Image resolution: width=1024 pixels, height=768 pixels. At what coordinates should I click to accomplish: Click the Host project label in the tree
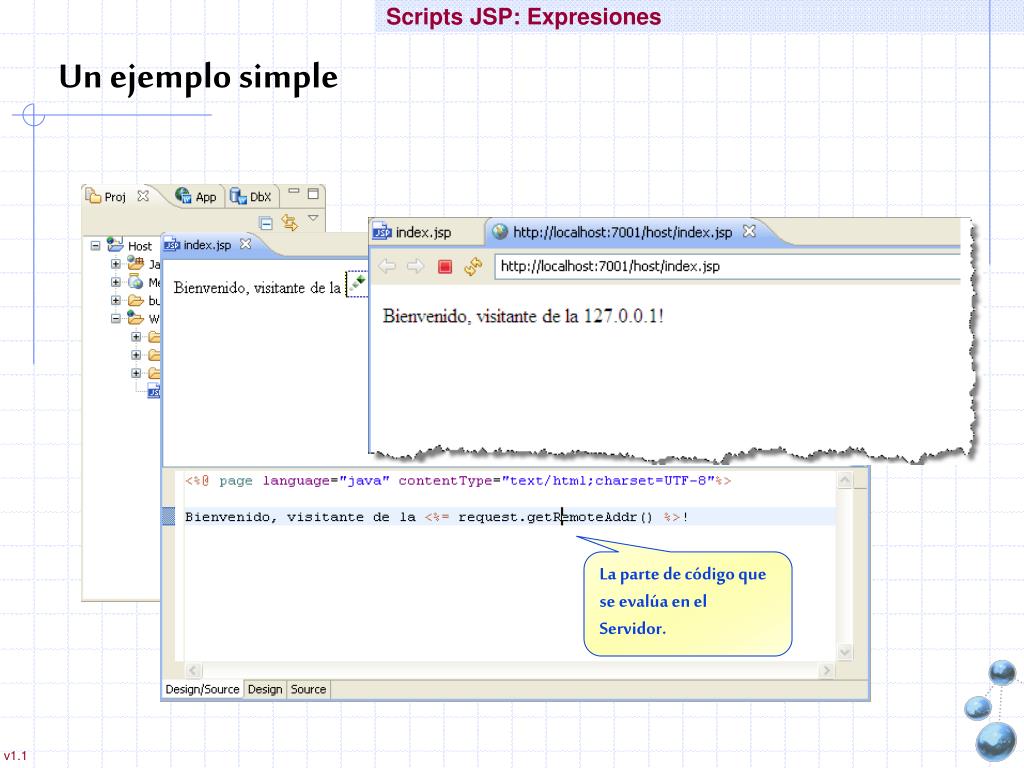tap(140, 246)
